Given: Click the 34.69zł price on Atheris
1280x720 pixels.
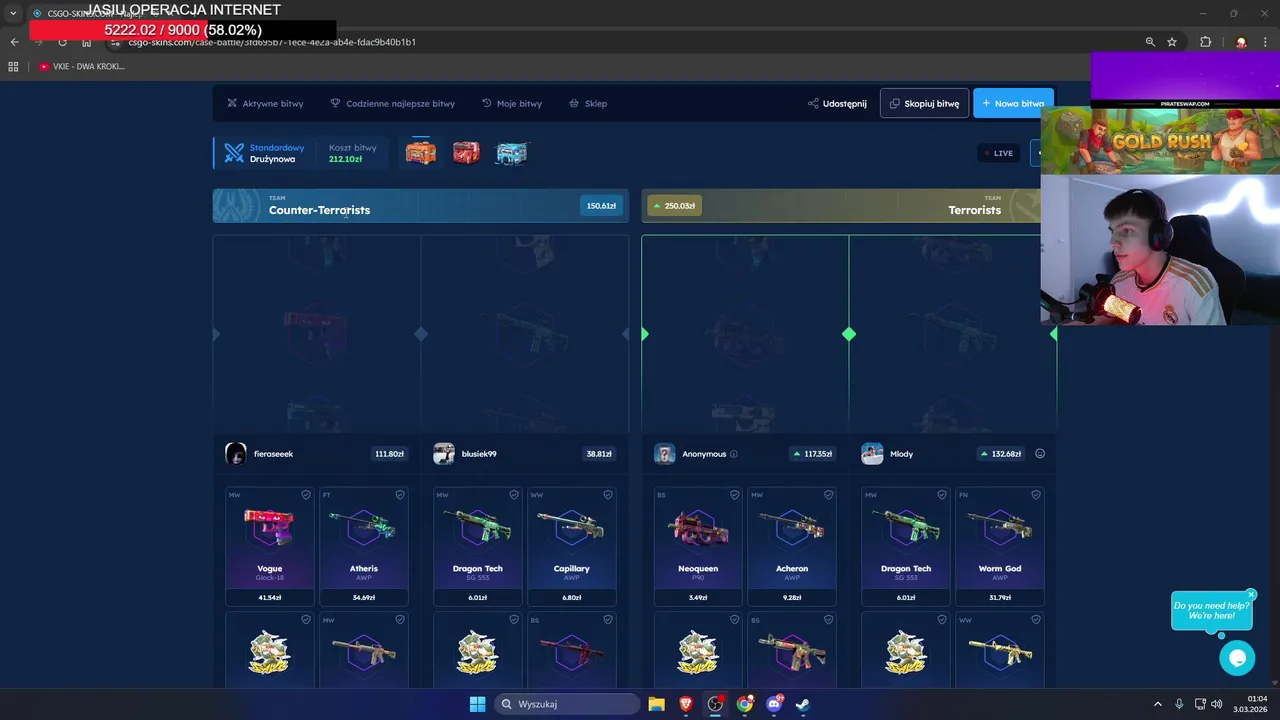Looking at the screenshot, I should pos(364,597).
